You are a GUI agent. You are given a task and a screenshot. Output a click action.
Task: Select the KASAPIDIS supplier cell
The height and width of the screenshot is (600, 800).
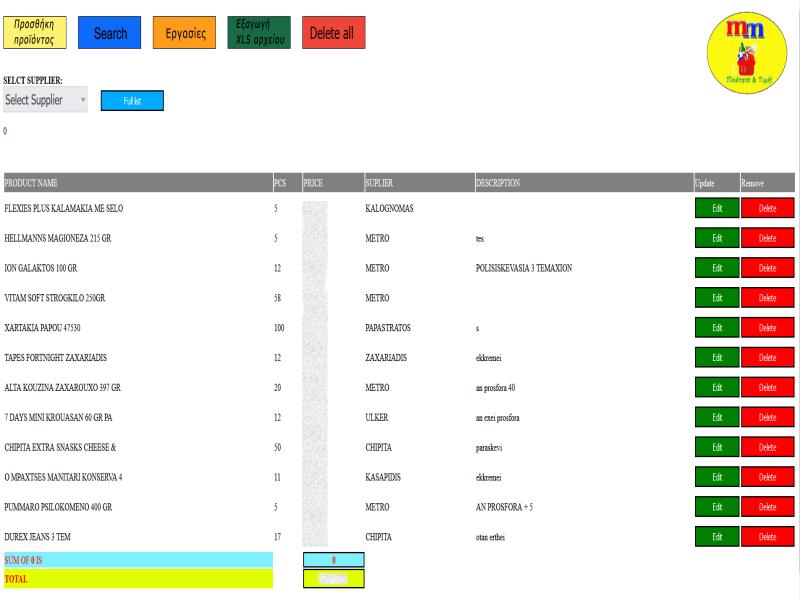(383, 477)
